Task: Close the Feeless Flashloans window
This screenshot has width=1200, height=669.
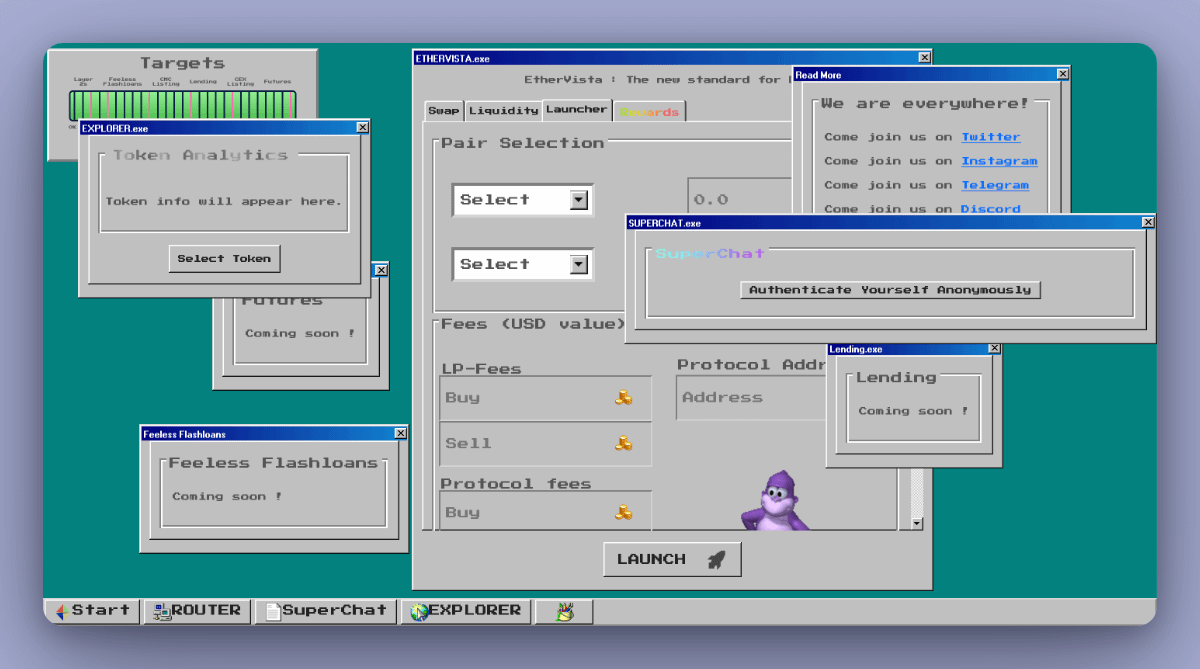Action: pos(400,433)
